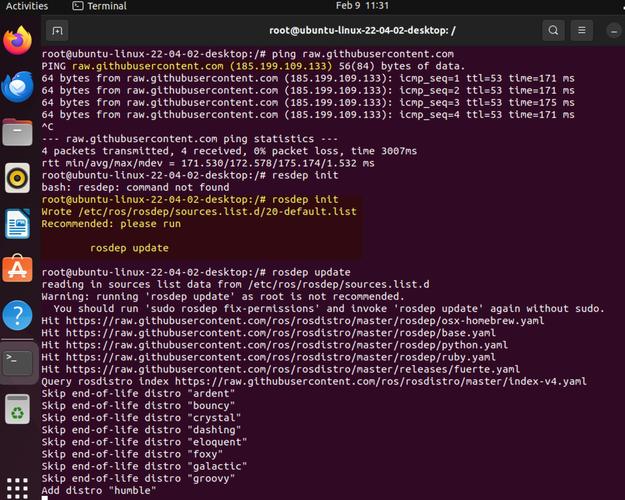Open a new terminal tab
625x500 pixels.
[x=57, y=31]
